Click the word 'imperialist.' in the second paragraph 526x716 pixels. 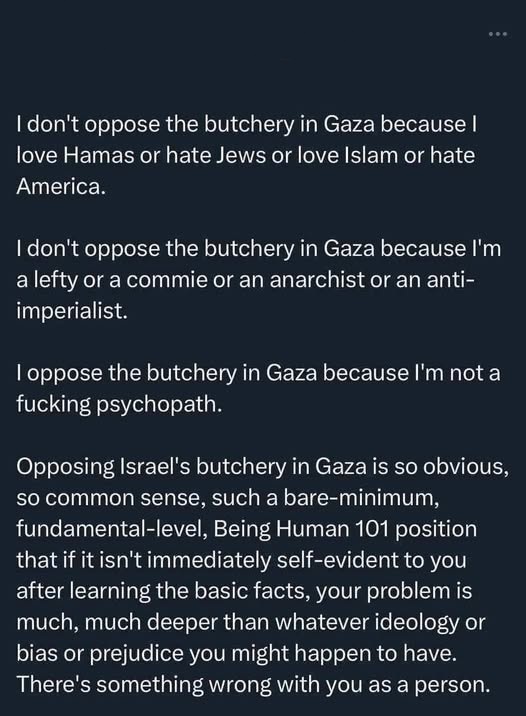tap(72, 311)
